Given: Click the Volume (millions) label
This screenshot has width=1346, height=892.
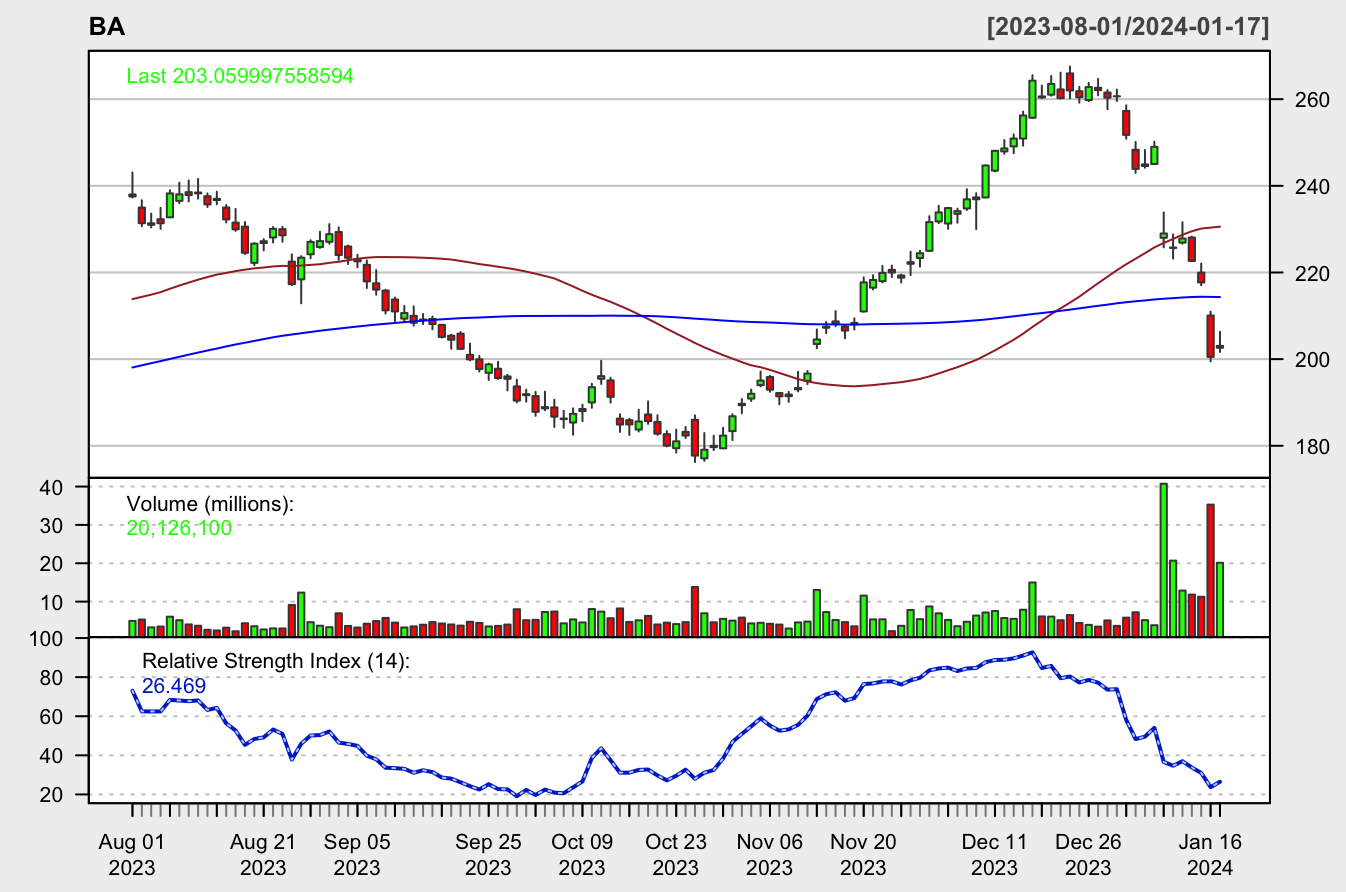Looking at the screenshot, I should pos(210,504).
